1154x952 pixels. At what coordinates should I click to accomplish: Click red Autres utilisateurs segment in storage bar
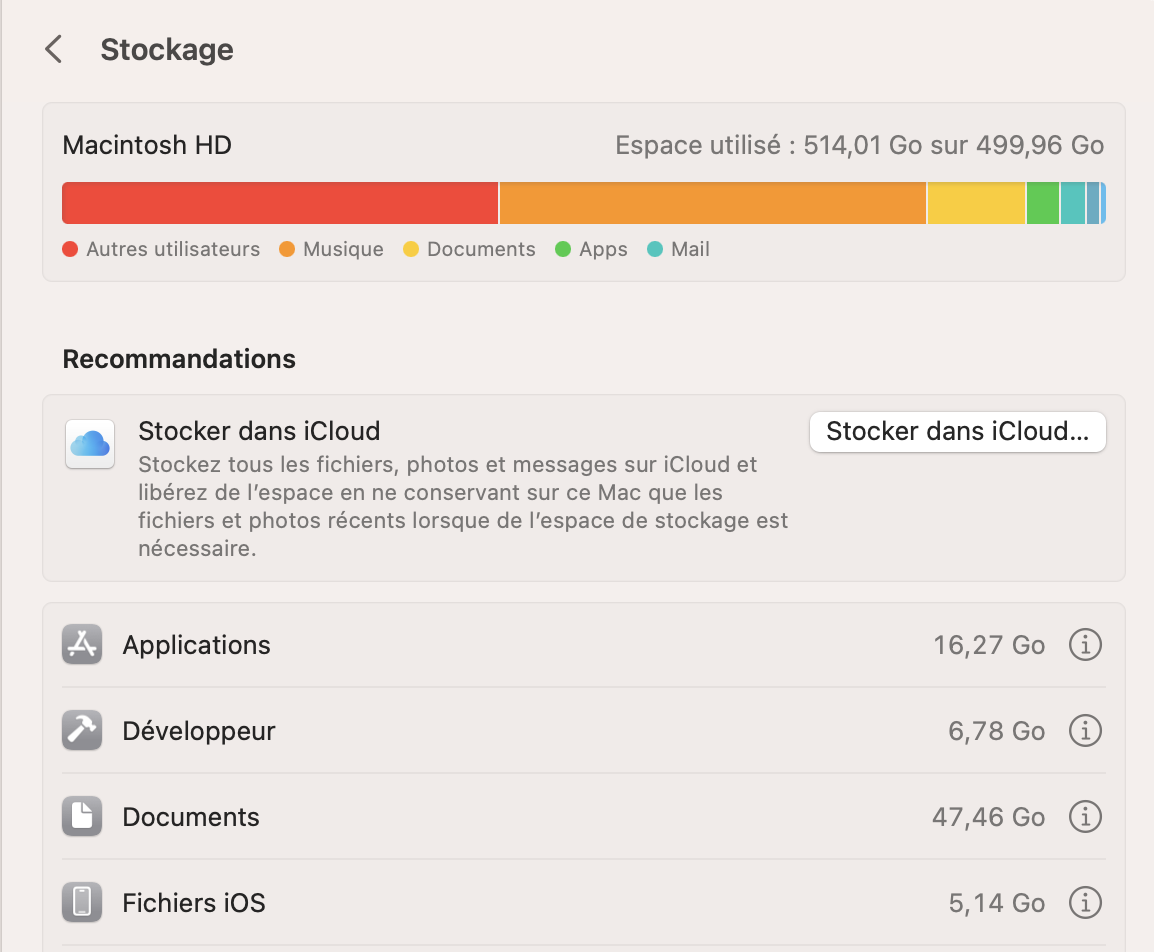(x=280, y=203)
